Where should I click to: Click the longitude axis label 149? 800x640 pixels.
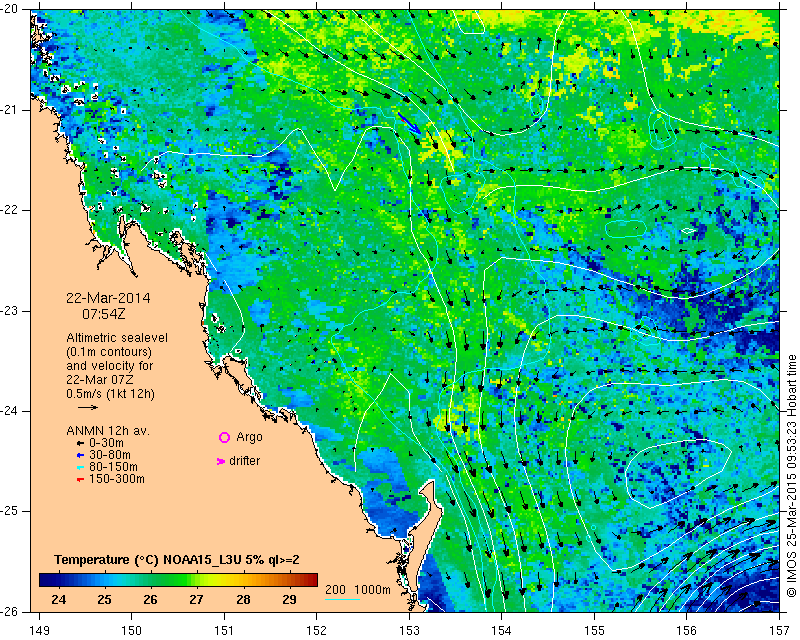40,631
